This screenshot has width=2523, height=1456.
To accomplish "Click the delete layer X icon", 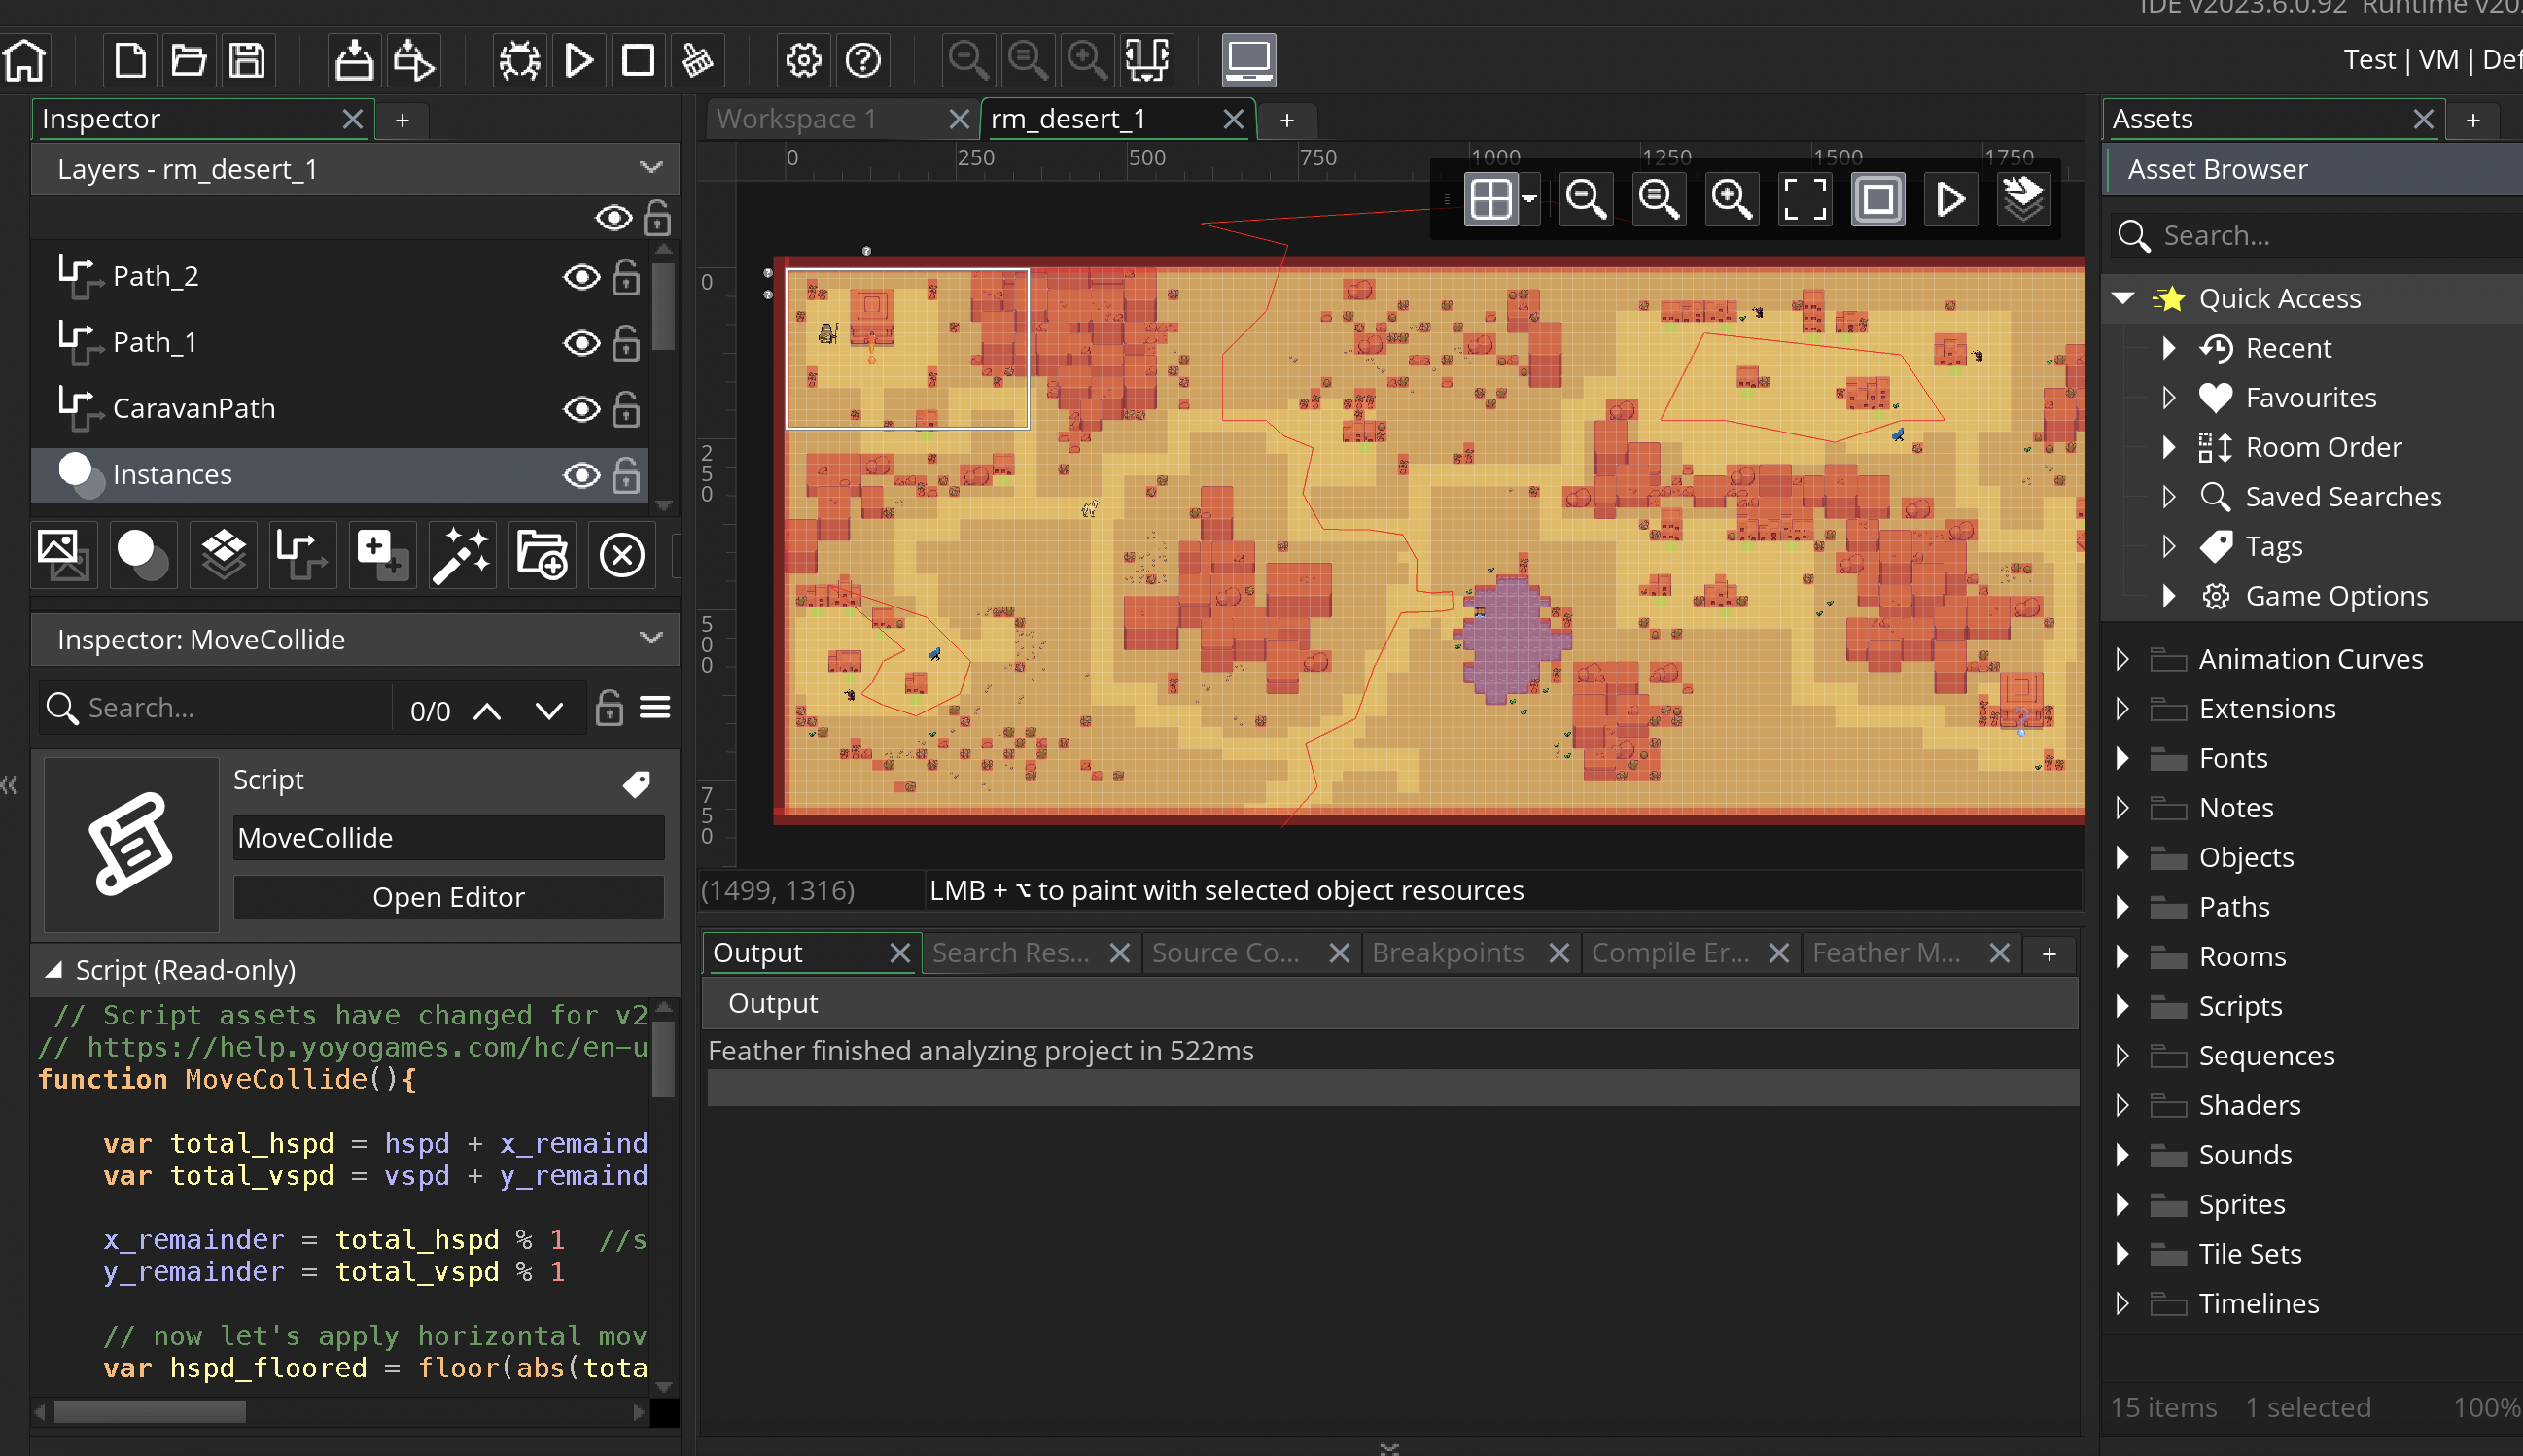I will (621, 554).
